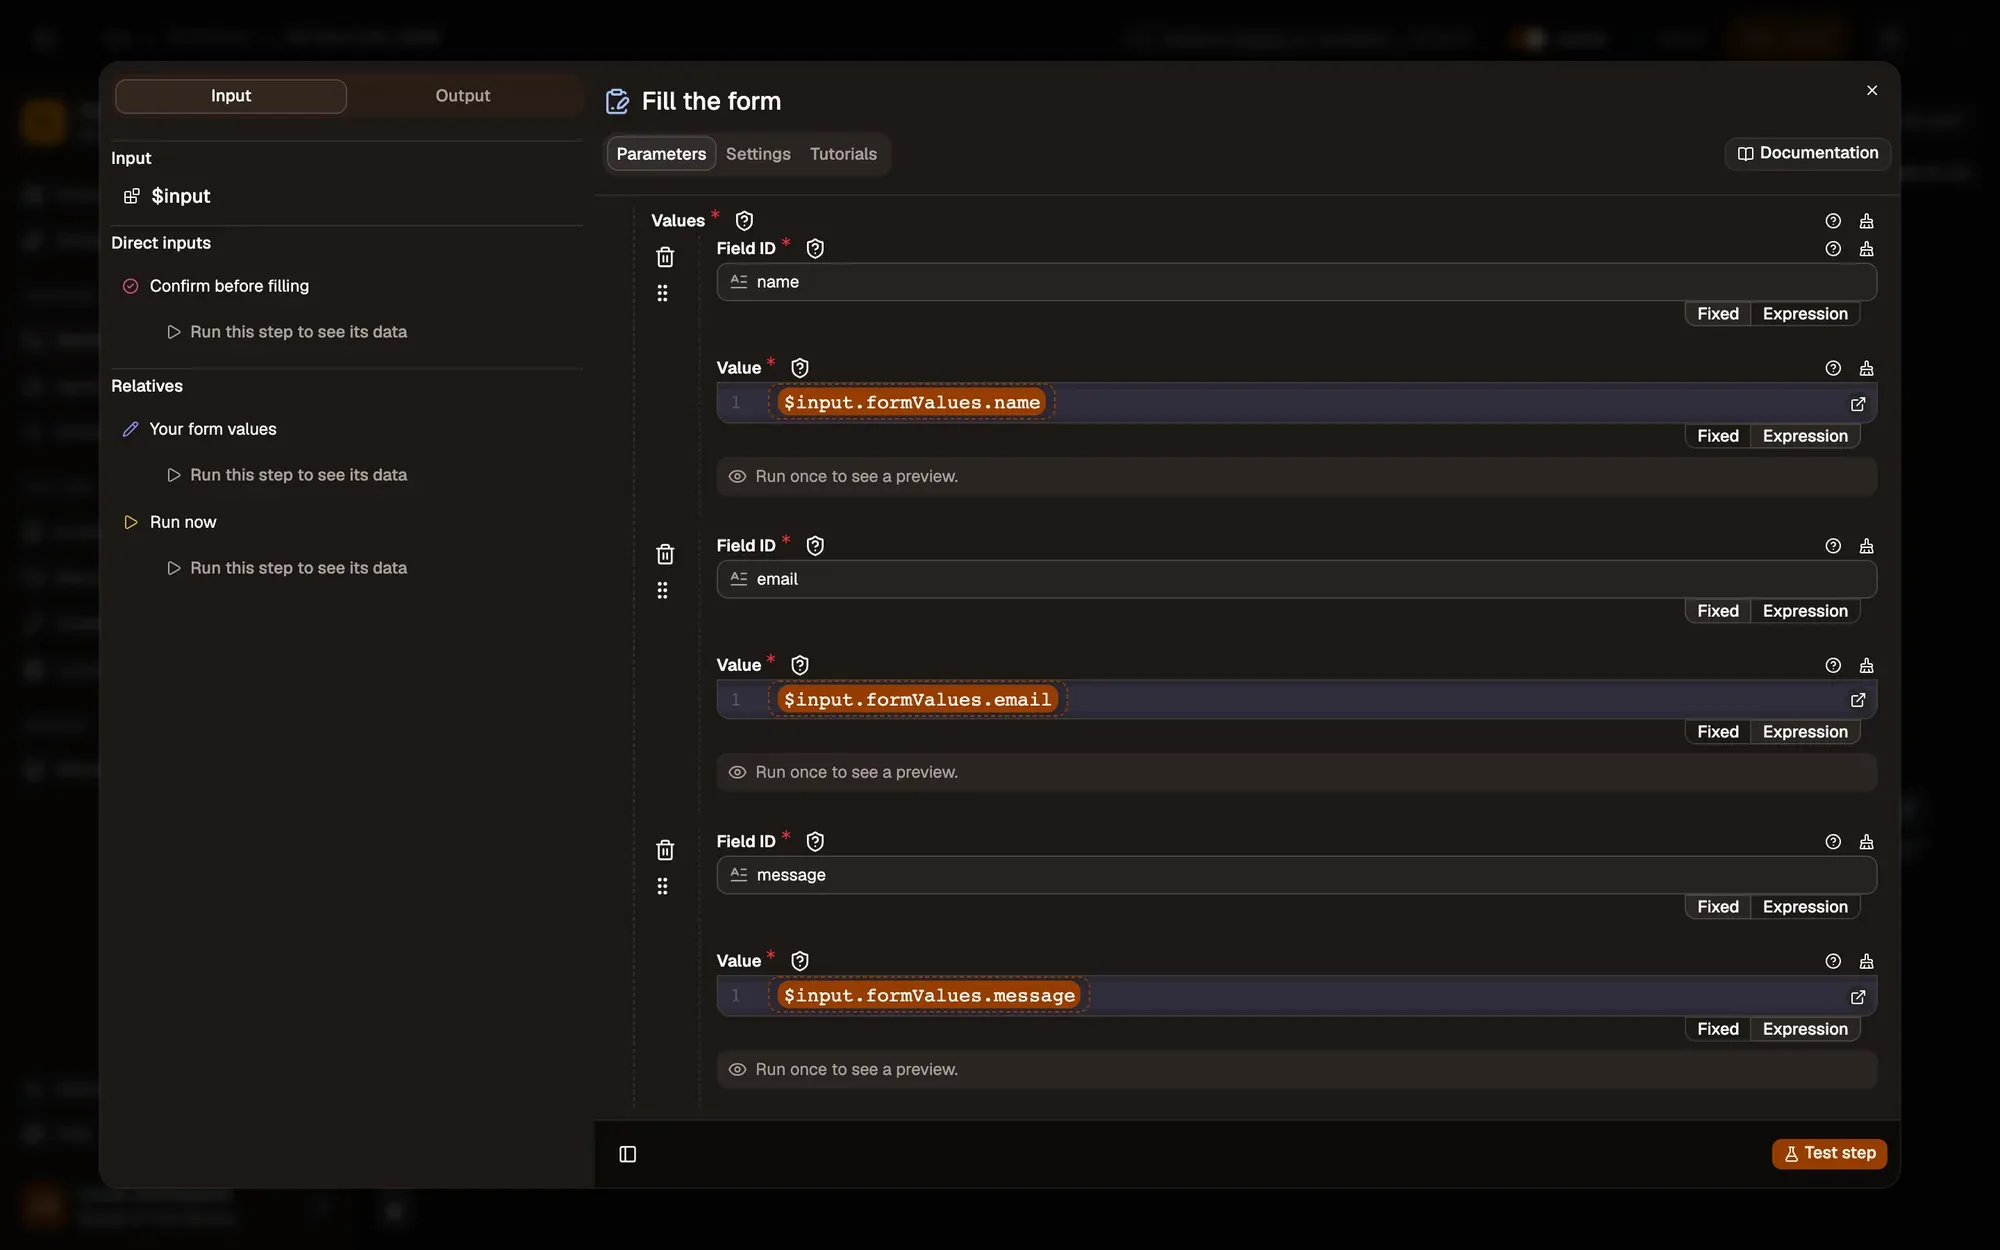Image resolution: width=2000 pixels, height=1250 pixels.
Task: Set message Value mode to Fixed
Action: point(1717,1029)
